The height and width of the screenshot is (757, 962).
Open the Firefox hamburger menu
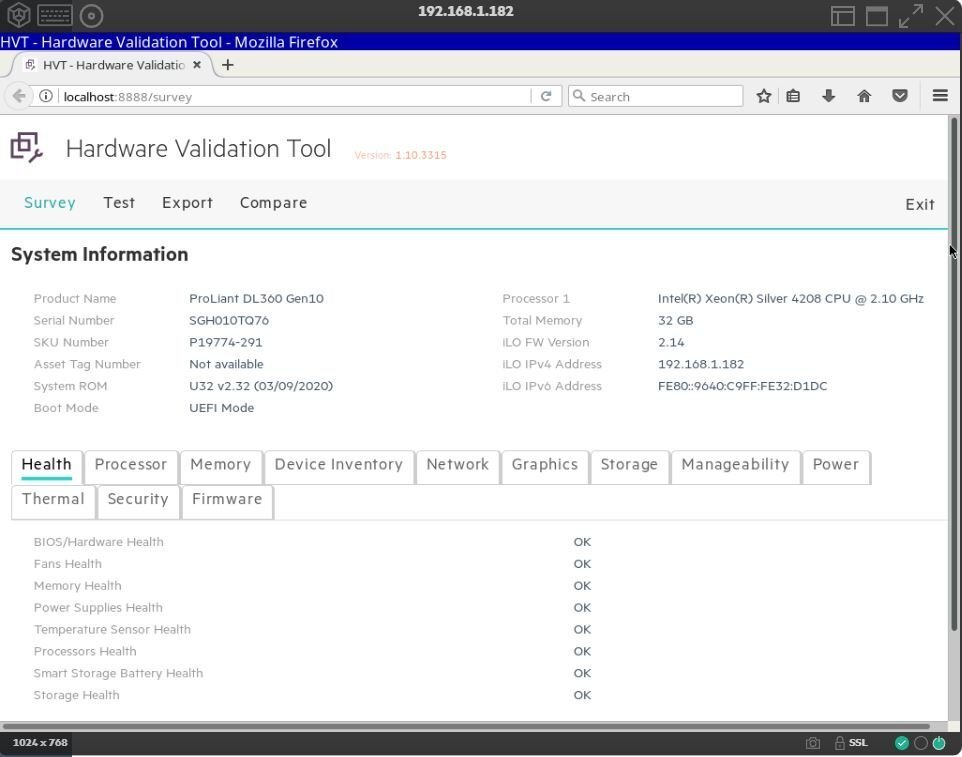tap(940, 96)
